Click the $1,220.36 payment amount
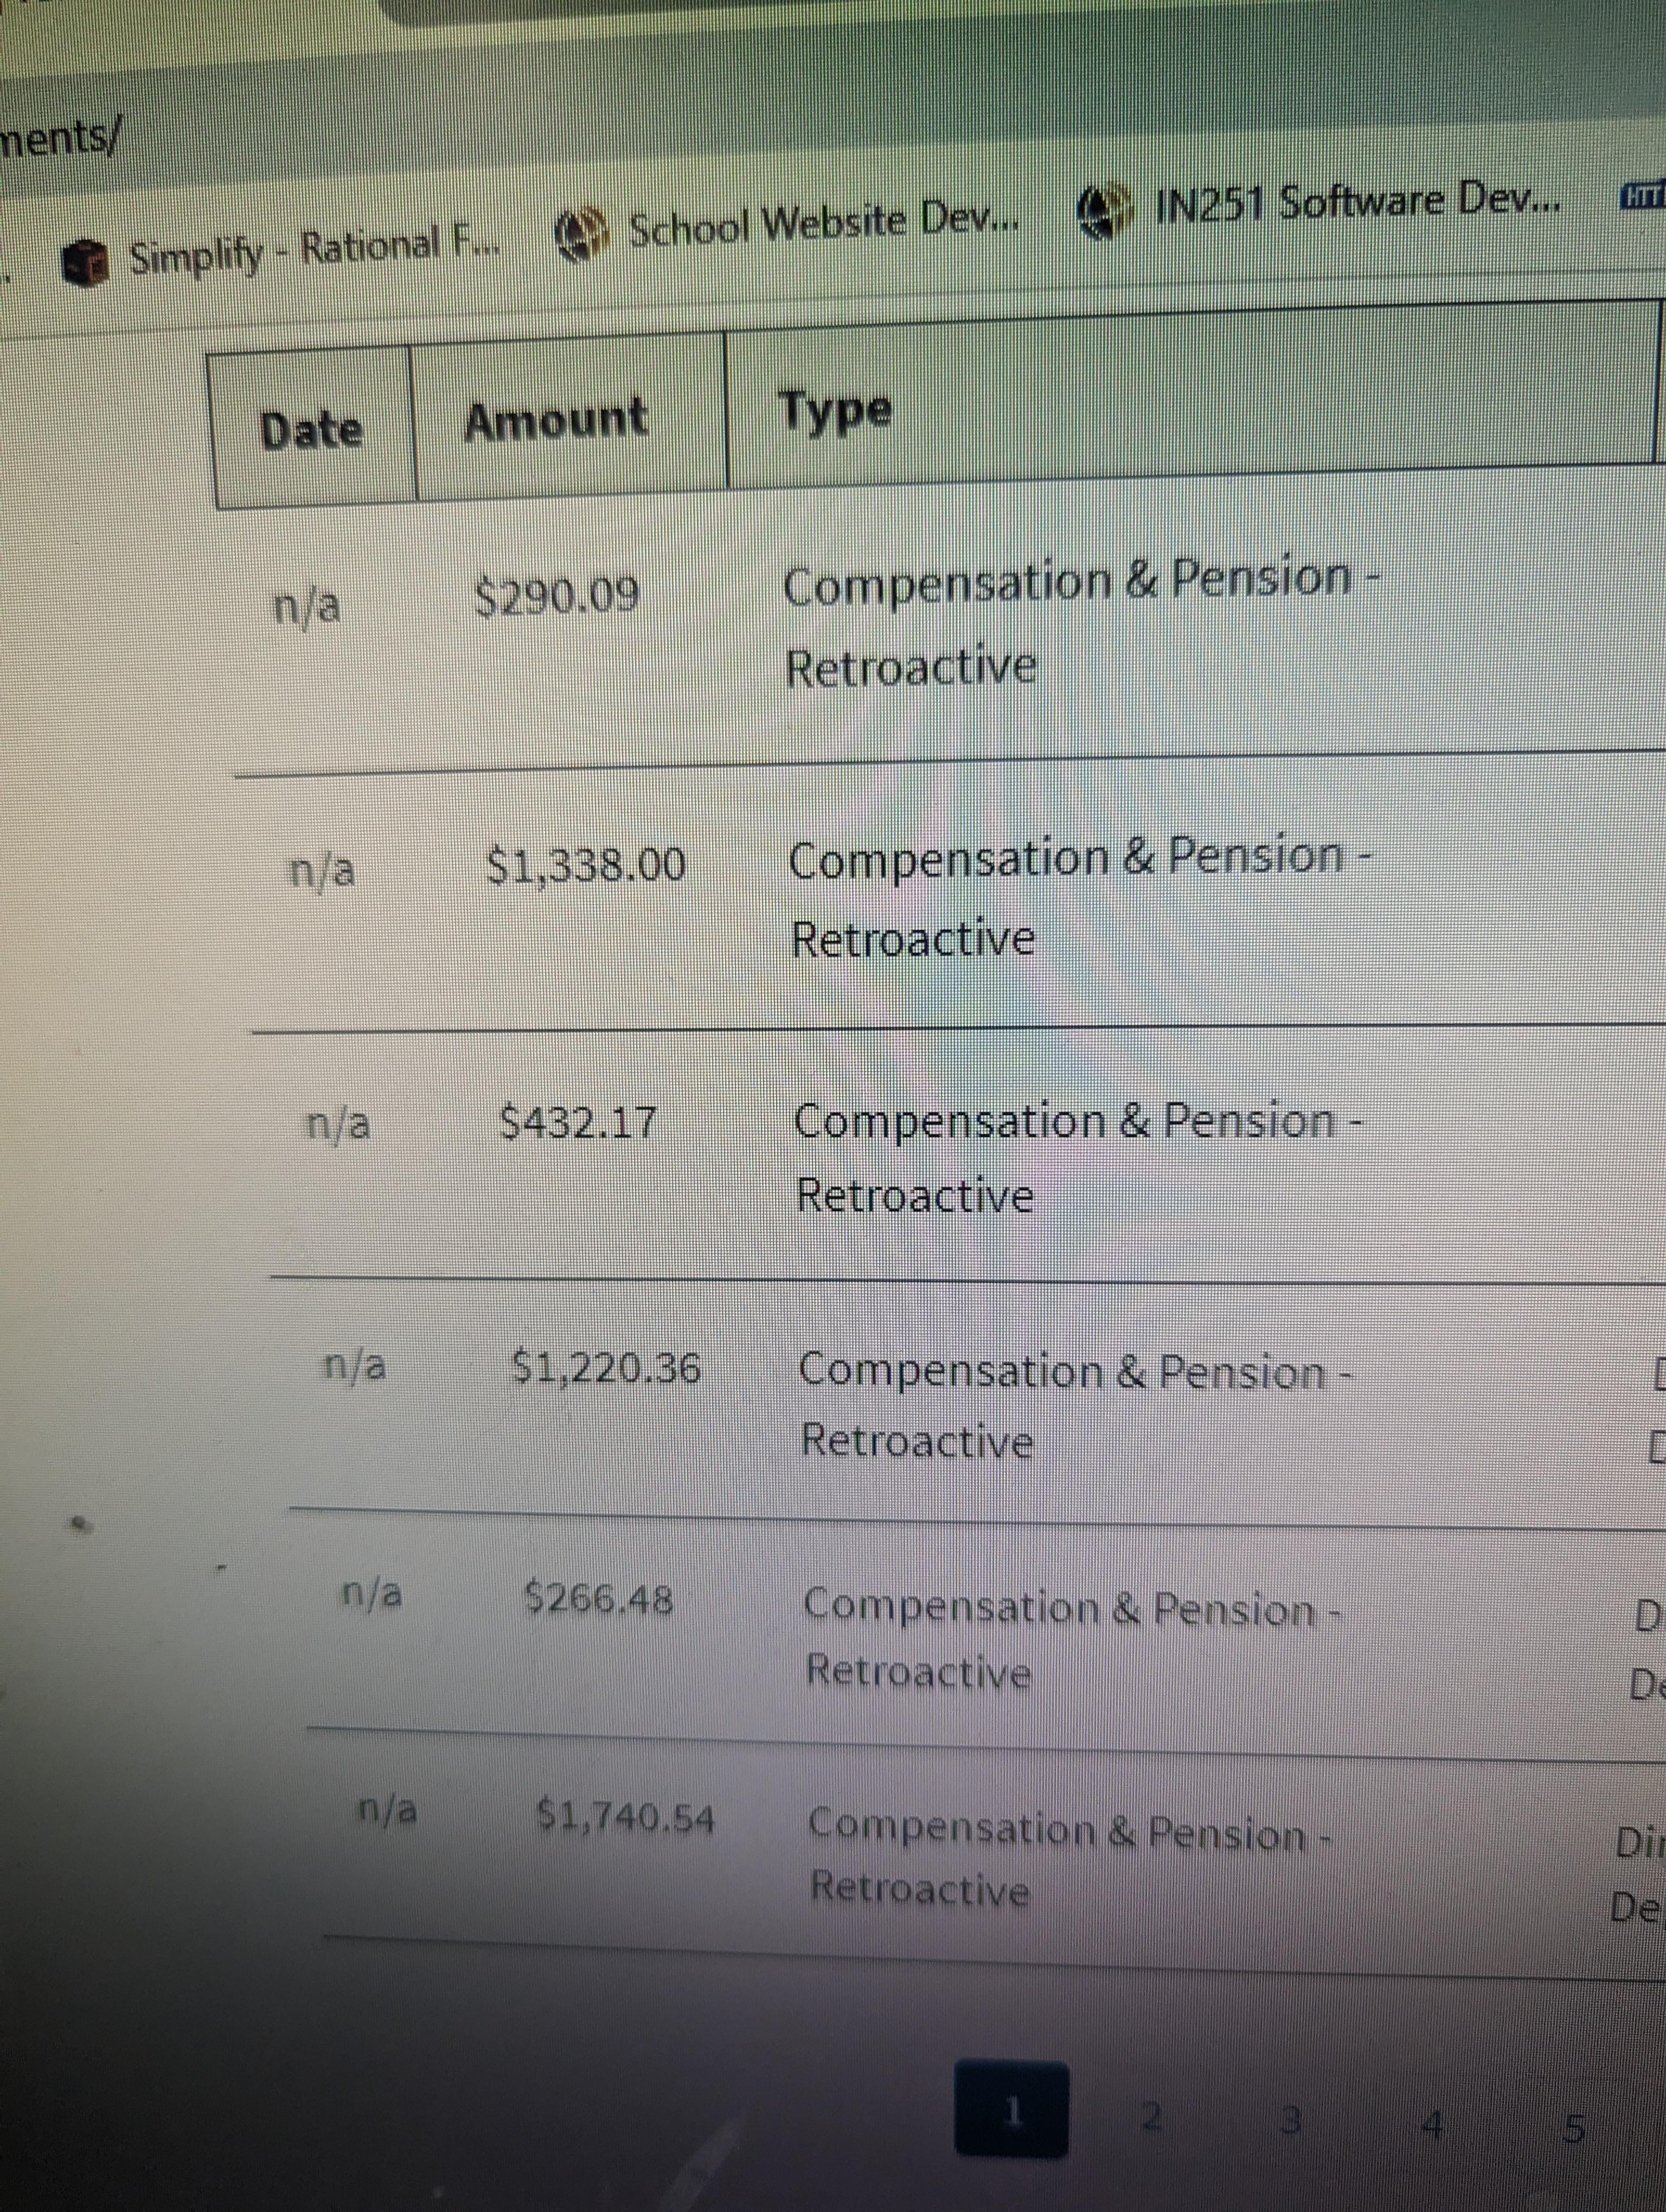The image size is (1666, 2212). pos(606,1367)
